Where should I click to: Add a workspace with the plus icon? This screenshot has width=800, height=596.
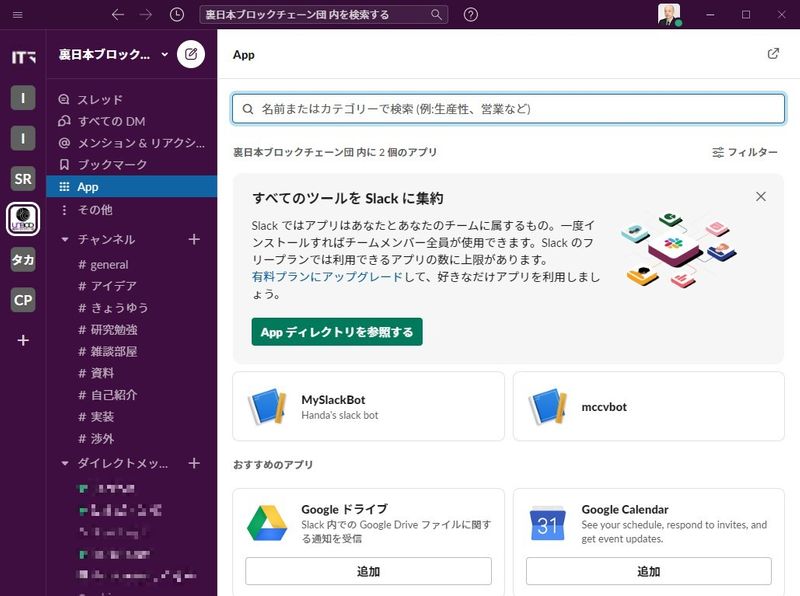(23, 340)
